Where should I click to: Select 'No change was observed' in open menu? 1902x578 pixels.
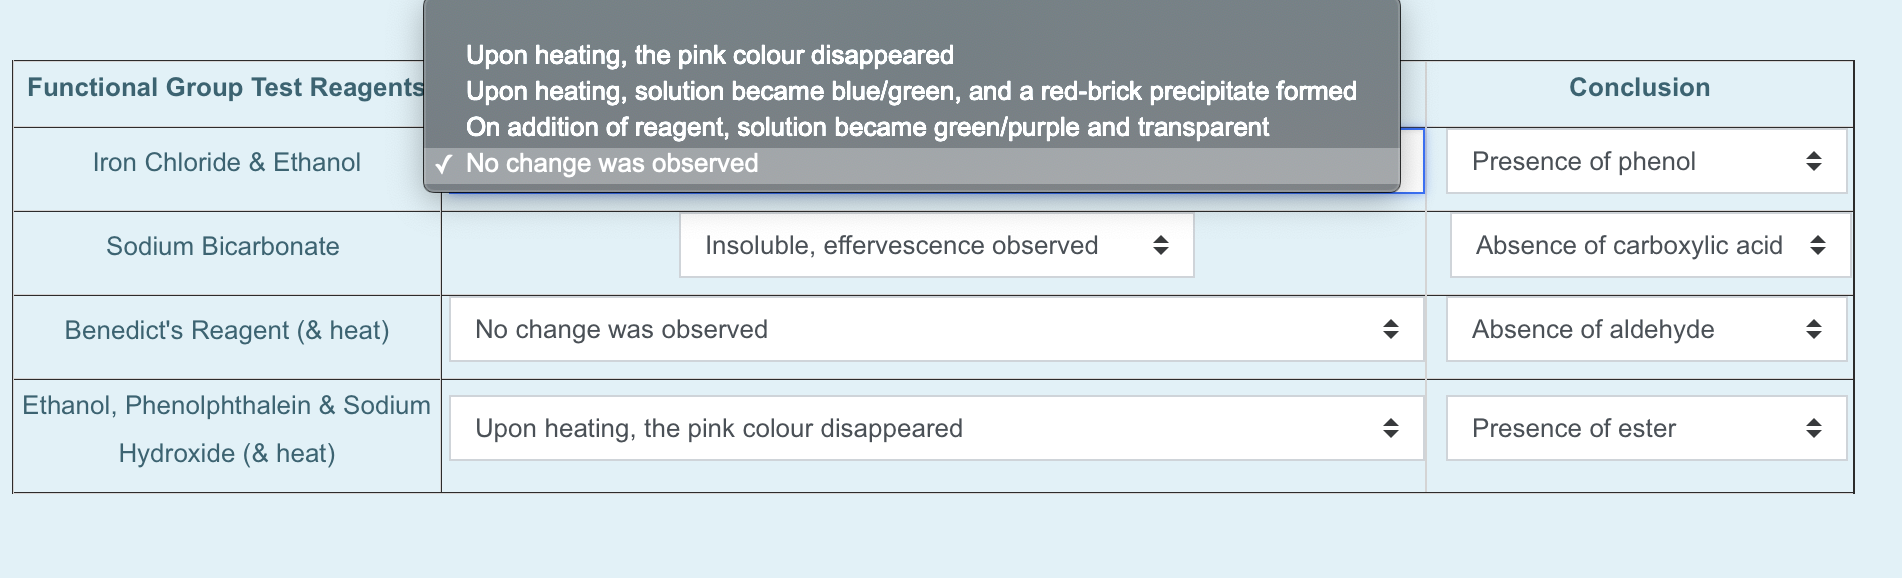pyautogui.click(x=612, y=163)
